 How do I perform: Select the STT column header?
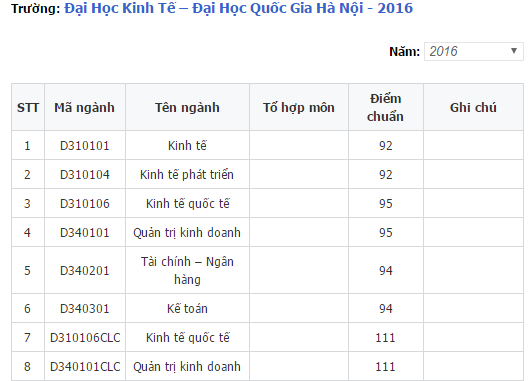click(x=28, y=107)
